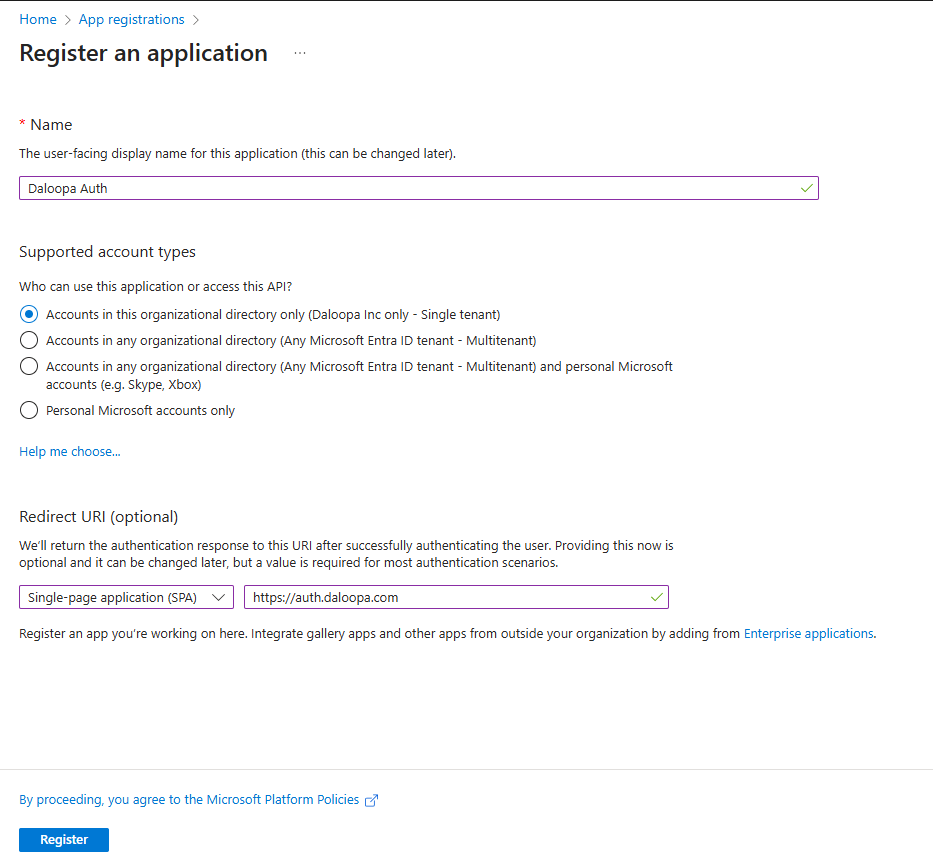Click the Supported account types heading
933x864 pixels.
tap(107, 252)
